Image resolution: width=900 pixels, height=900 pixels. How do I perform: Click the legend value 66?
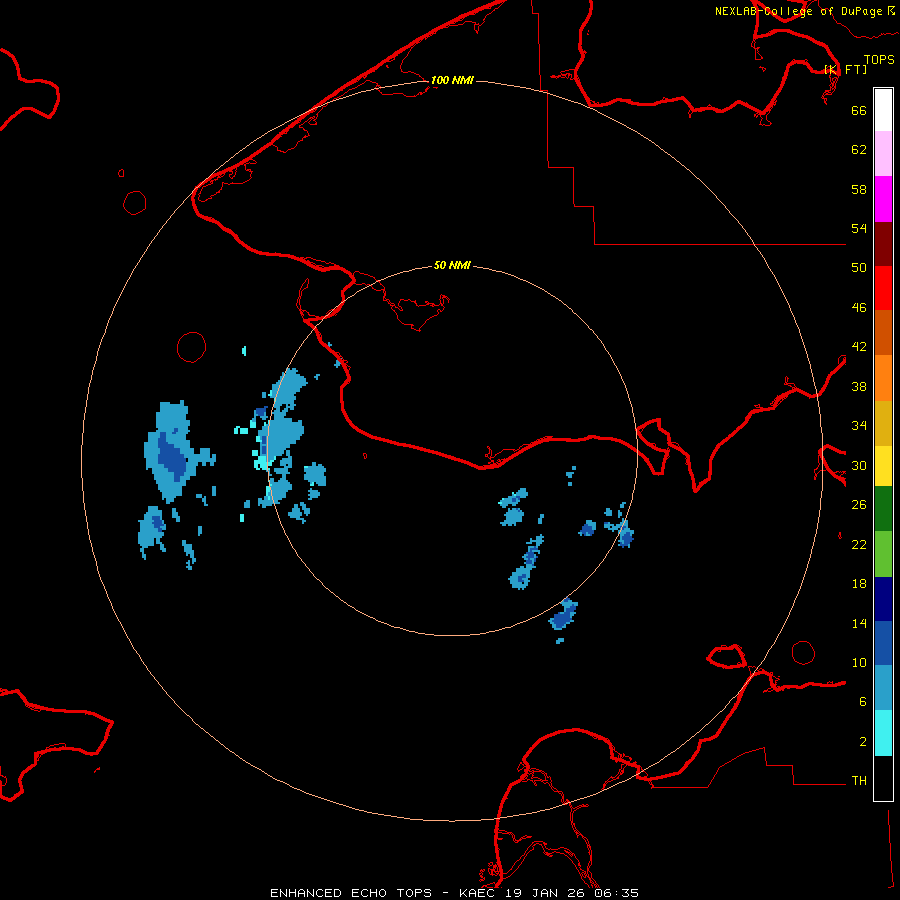pos(859,110)
